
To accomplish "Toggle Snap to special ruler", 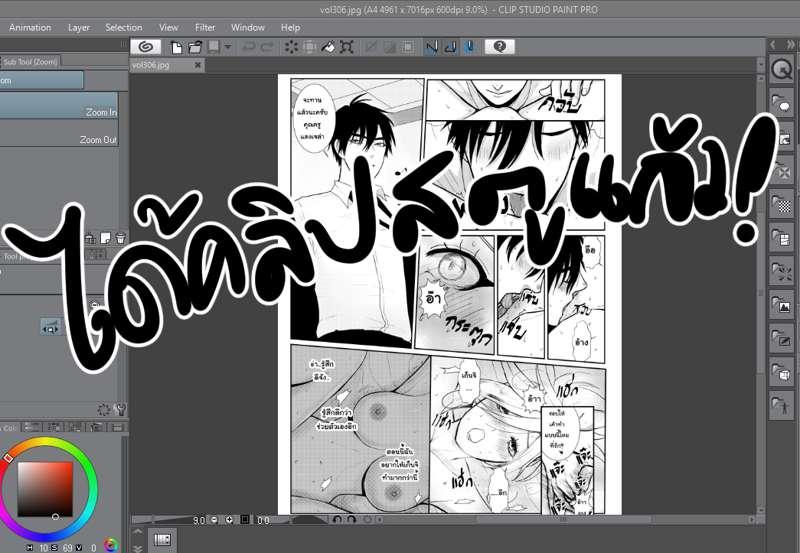I will tap(451, 47).
